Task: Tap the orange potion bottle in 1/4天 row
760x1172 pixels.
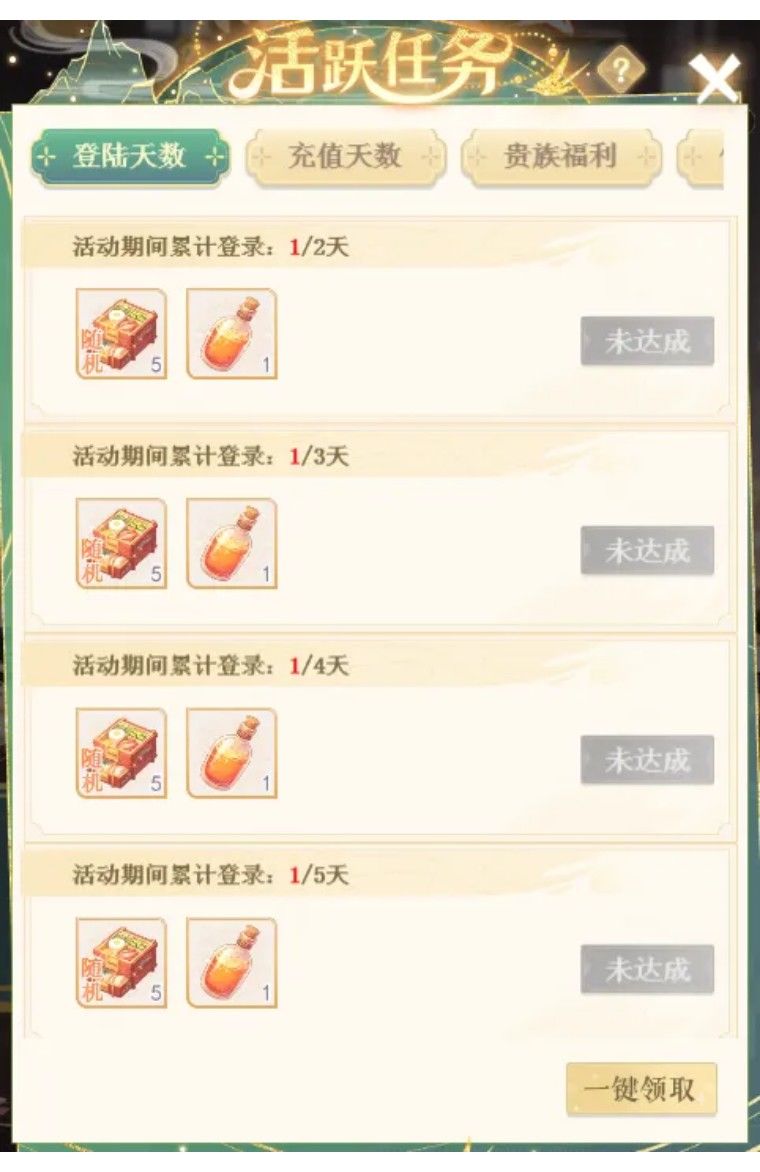Action: click(x=232, y=753)
